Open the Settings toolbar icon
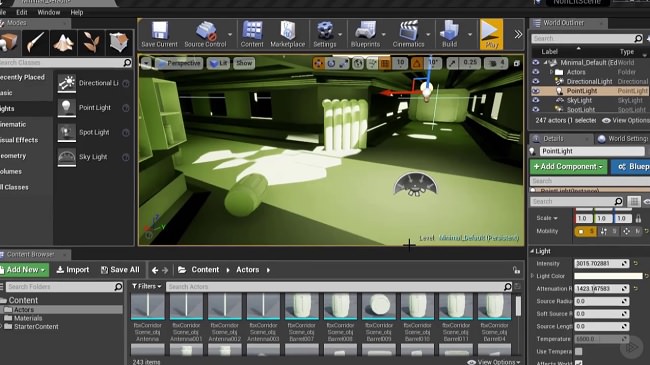The height and width of the screenshot is (365, 650). point(325,34)
